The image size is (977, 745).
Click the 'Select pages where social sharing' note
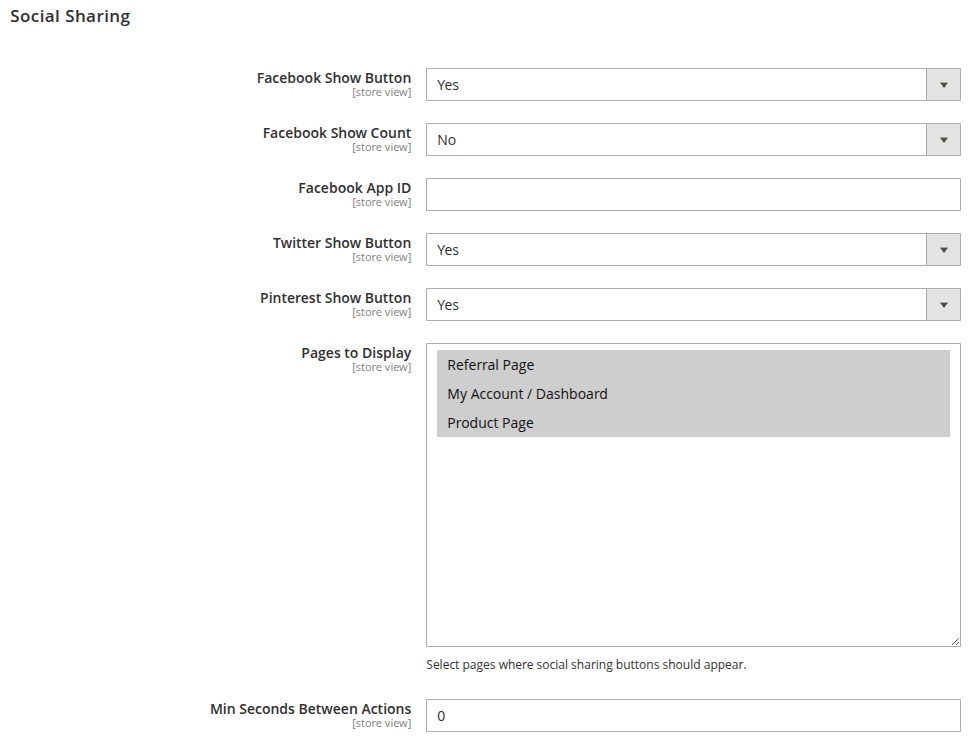click(586, 665)
